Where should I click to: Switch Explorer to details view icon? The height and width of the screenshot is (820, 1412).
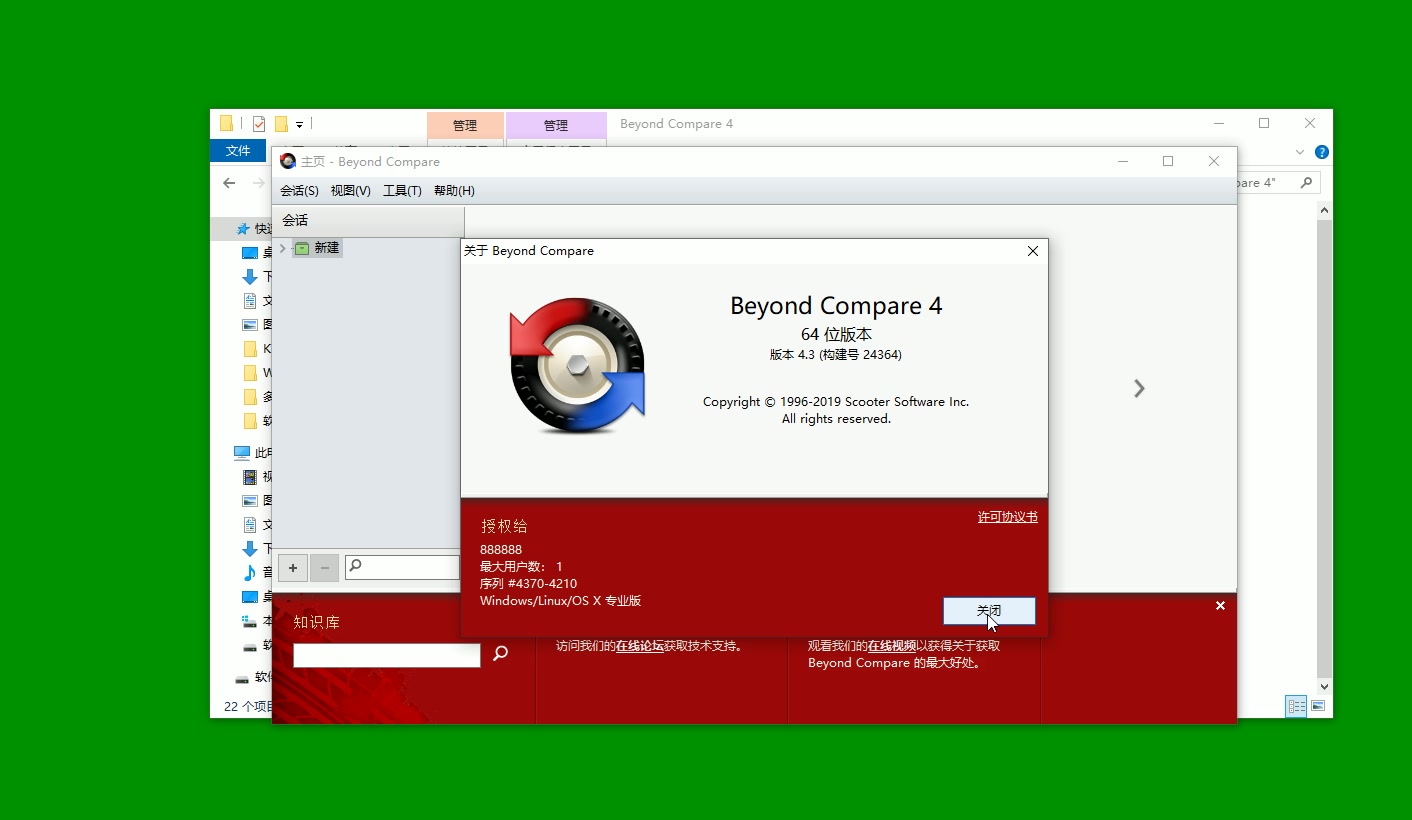pyautogui.click(x=1297, y=706)
